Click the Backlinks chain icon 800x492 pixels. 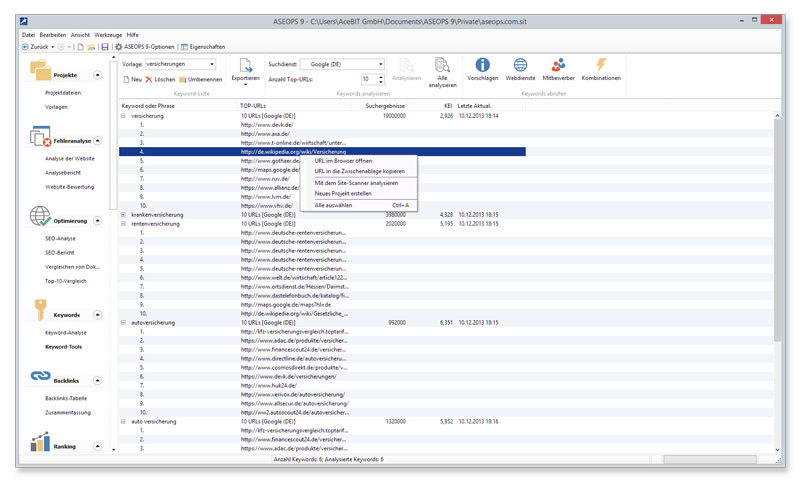pyautogui.click(x=40, y=376)
